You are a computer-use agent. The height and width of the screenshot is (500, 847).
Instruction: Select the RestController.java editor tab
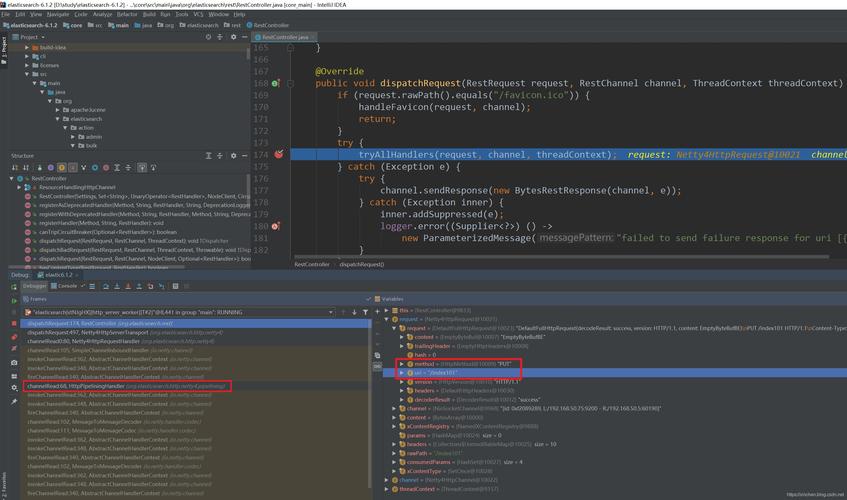tap(285, 37)
